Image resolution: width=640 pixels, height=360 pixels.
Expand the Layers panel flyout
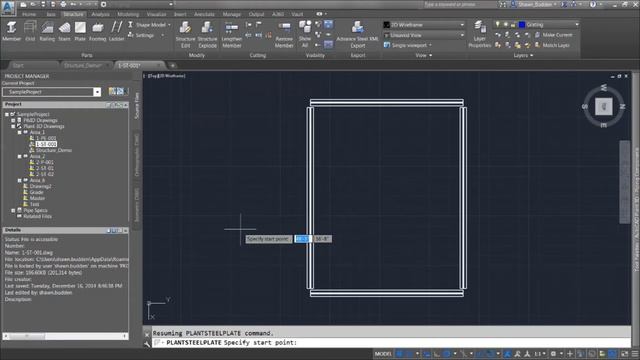pos(524,56)
